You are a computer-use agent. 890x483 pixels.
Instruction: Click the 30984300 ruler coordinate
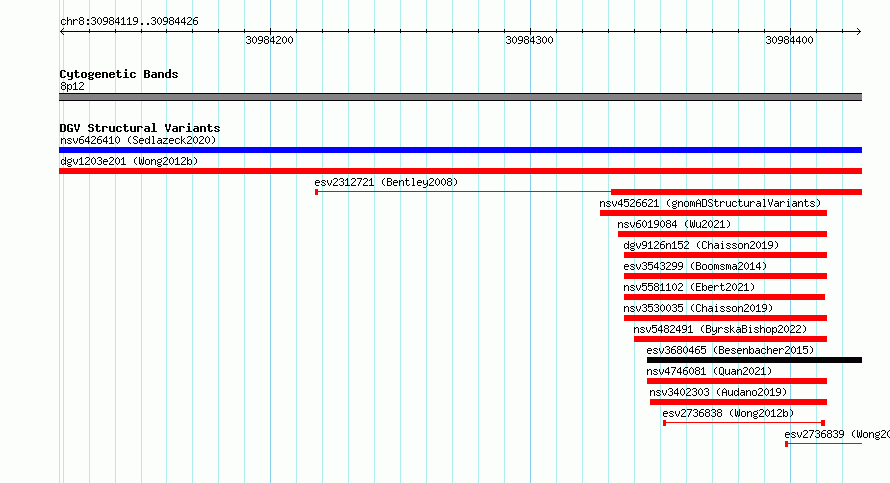click(529, 40)
